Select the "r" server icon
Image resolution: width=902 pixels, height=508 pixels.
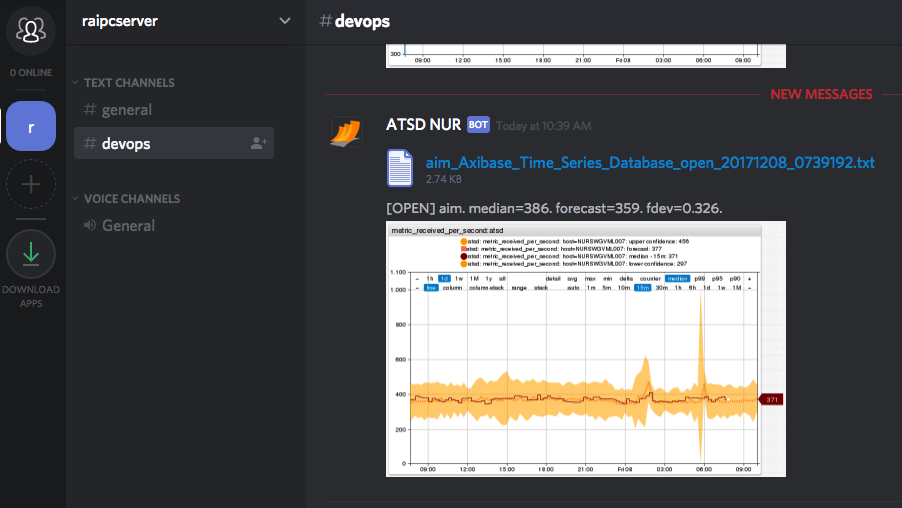[31, 127]
